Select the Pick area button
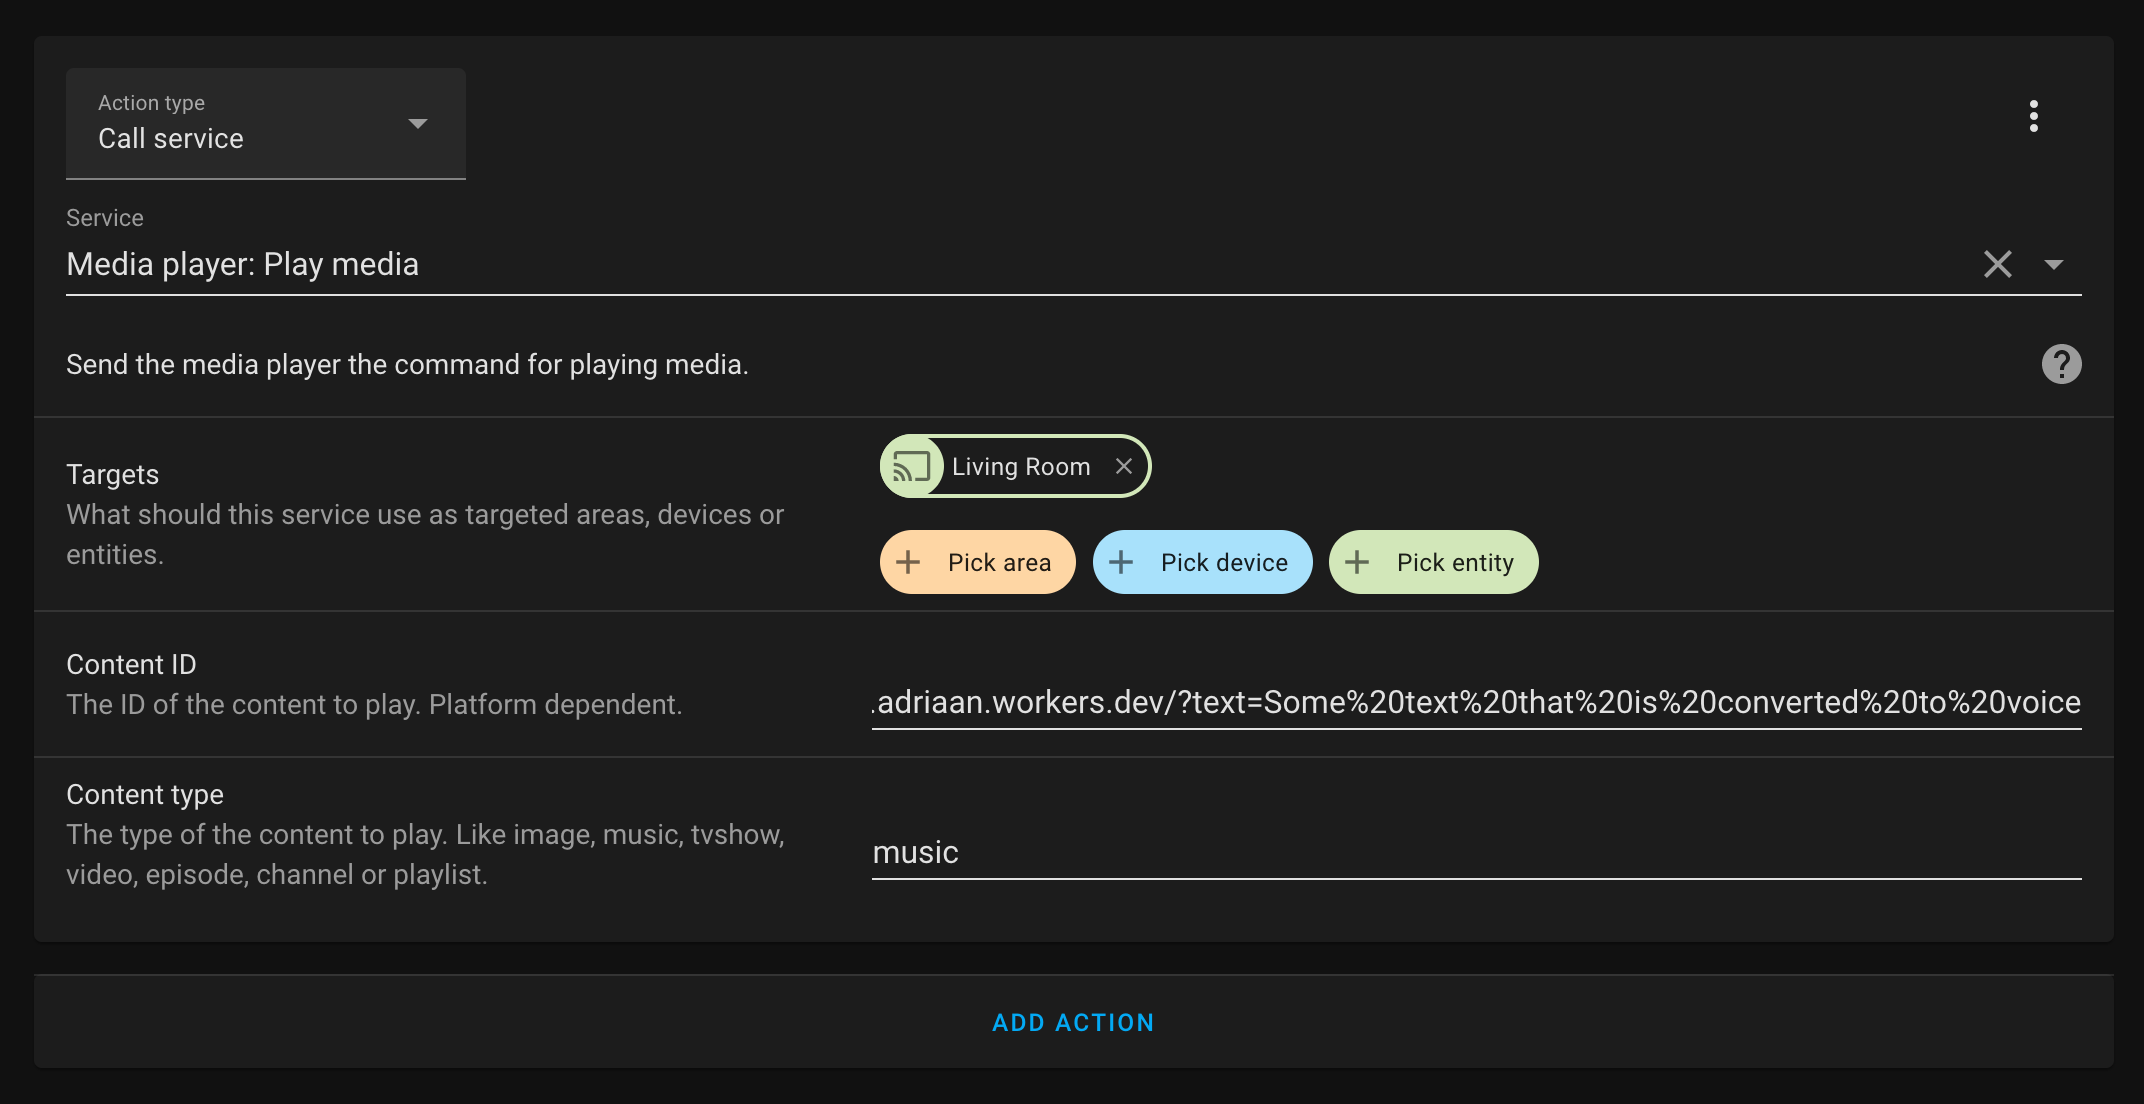 pos(977,562)
